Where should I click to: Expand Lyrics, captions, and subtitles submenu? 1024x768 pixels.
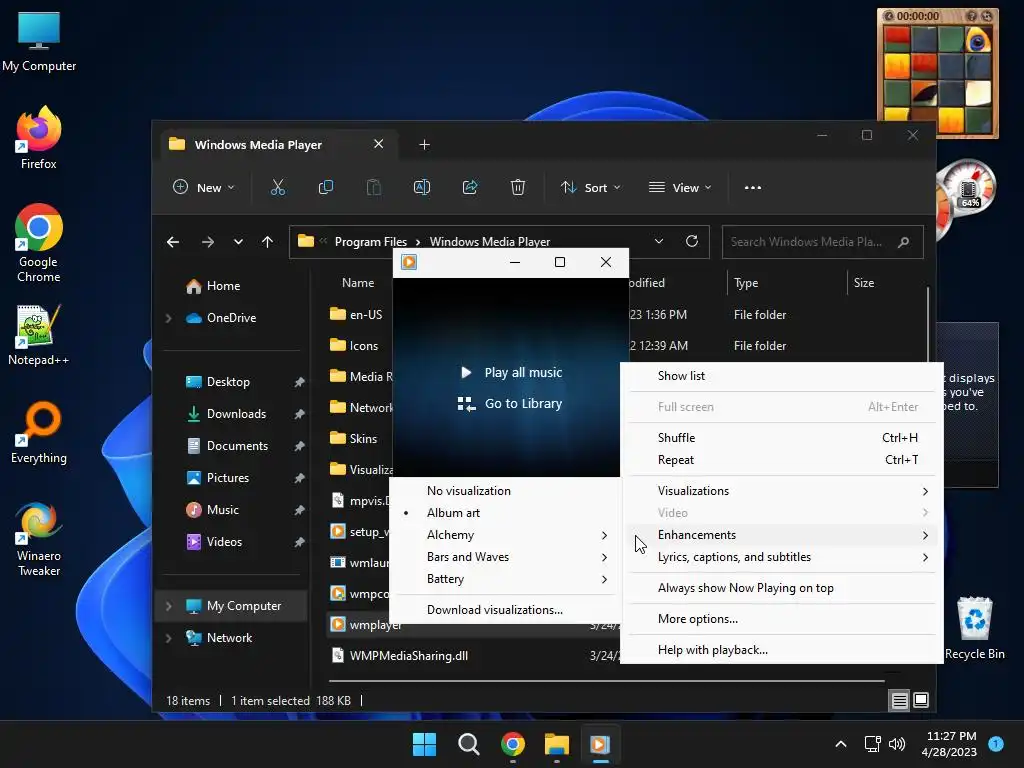pyautogui.click(x=782, y=557)
